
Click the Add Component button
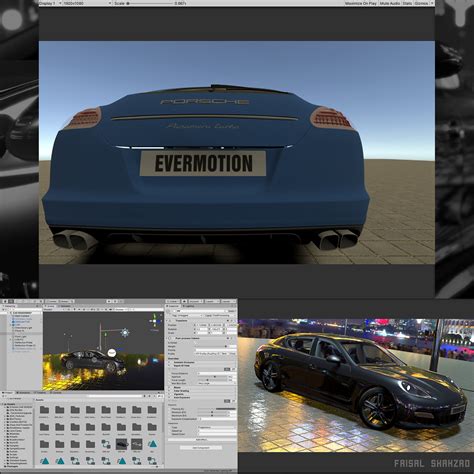[201, 448]
